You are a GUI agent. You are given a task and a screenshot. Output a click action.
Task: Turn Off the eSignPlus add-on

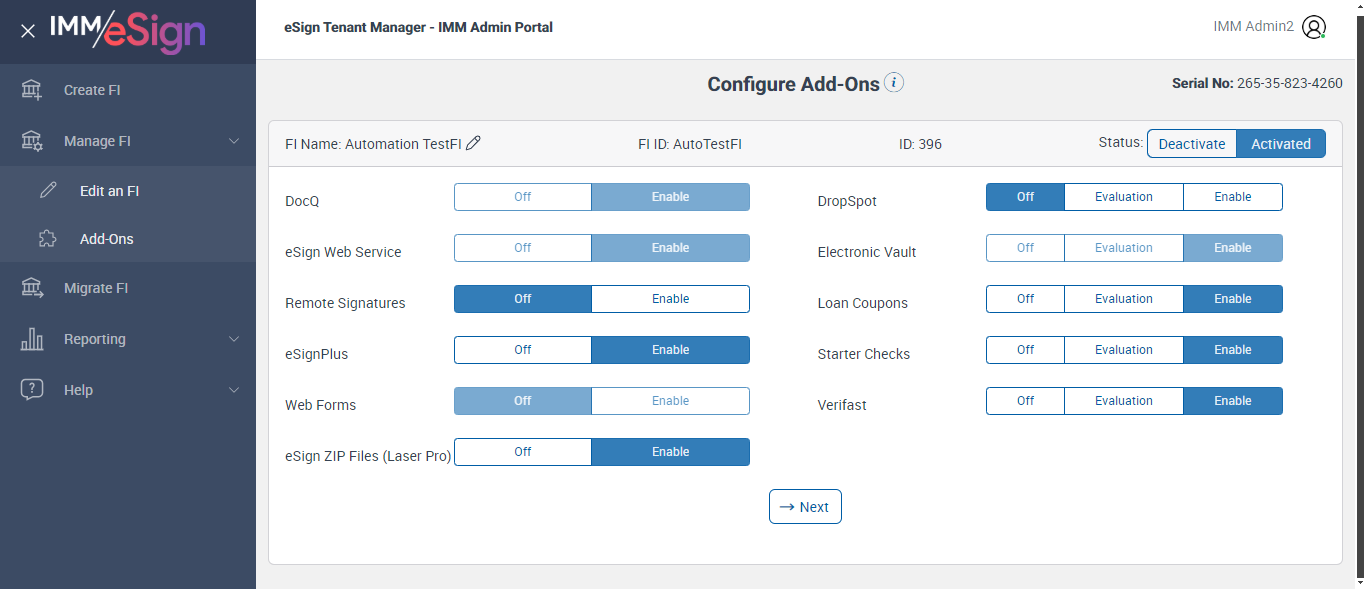pos(522,350)
